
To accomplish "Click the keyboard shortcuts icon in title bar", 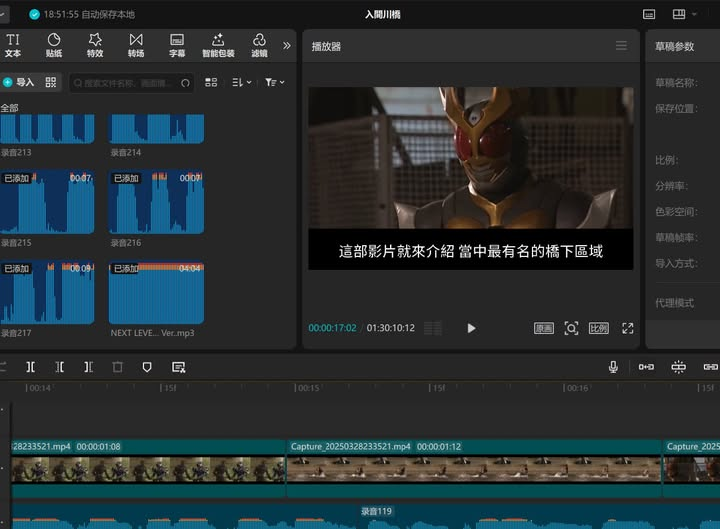I will (649, 14).
